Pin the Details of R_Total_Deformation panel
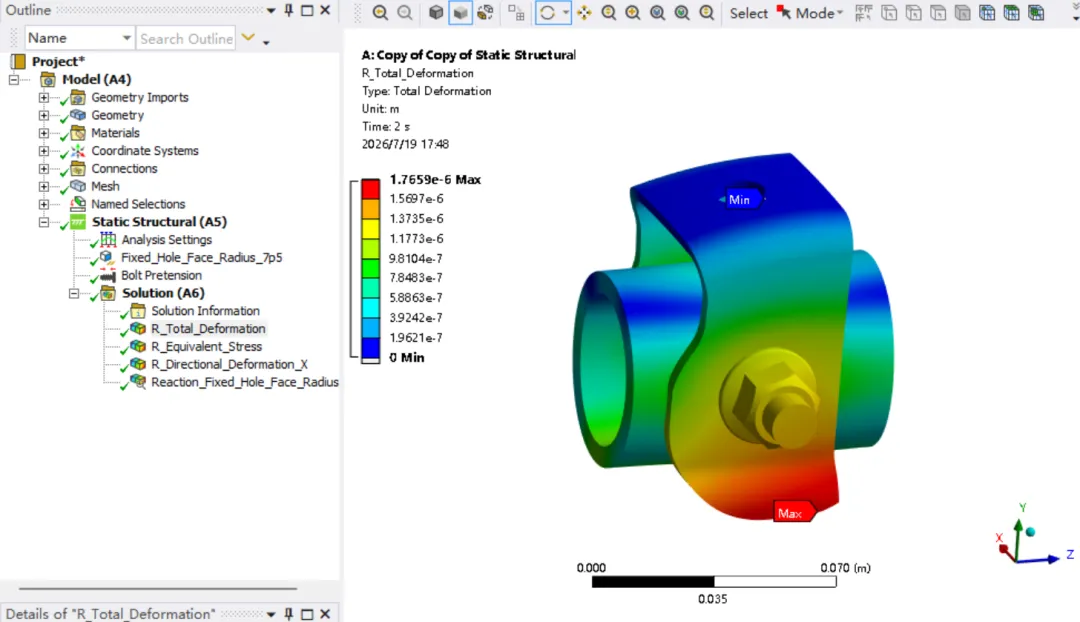Screen dimensions: 1080x622 (x=289, y=614)
